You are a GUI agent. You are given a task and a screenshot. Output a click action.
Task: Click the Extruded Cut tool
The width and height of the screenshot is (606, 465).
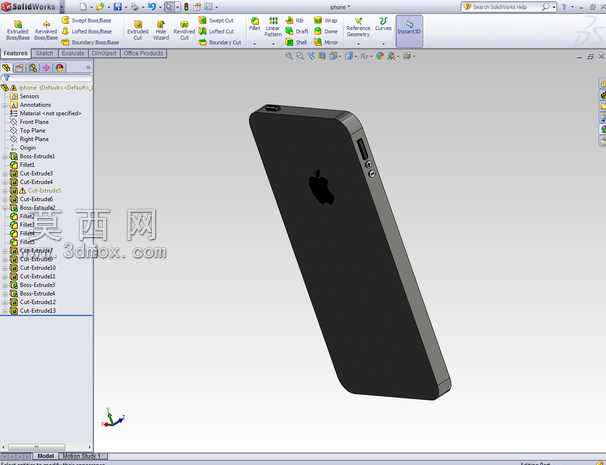(138, 30)
